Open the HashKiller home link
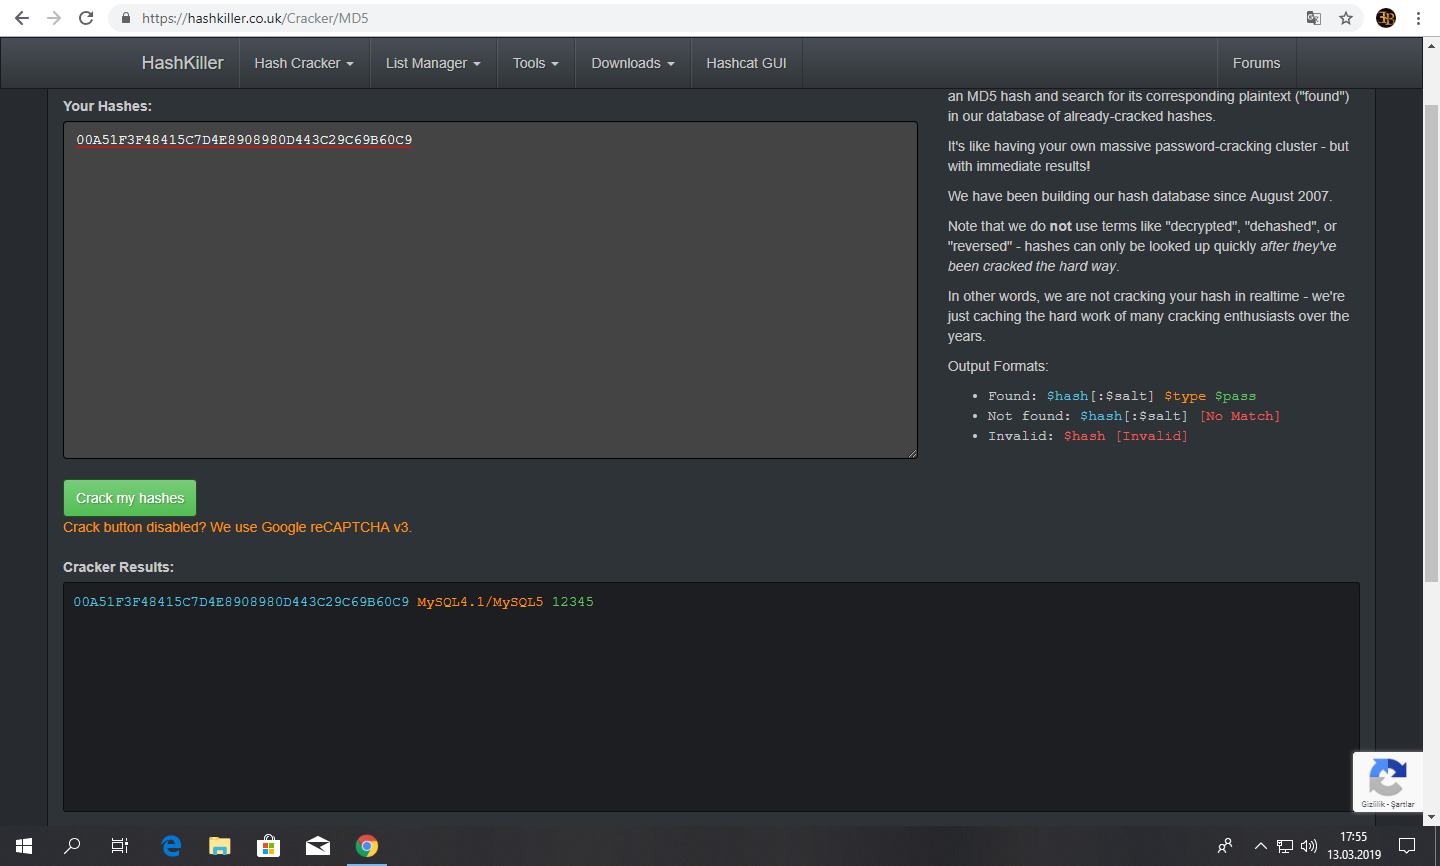The height and width of the screenshot is (866, 1440). point(182,63)
